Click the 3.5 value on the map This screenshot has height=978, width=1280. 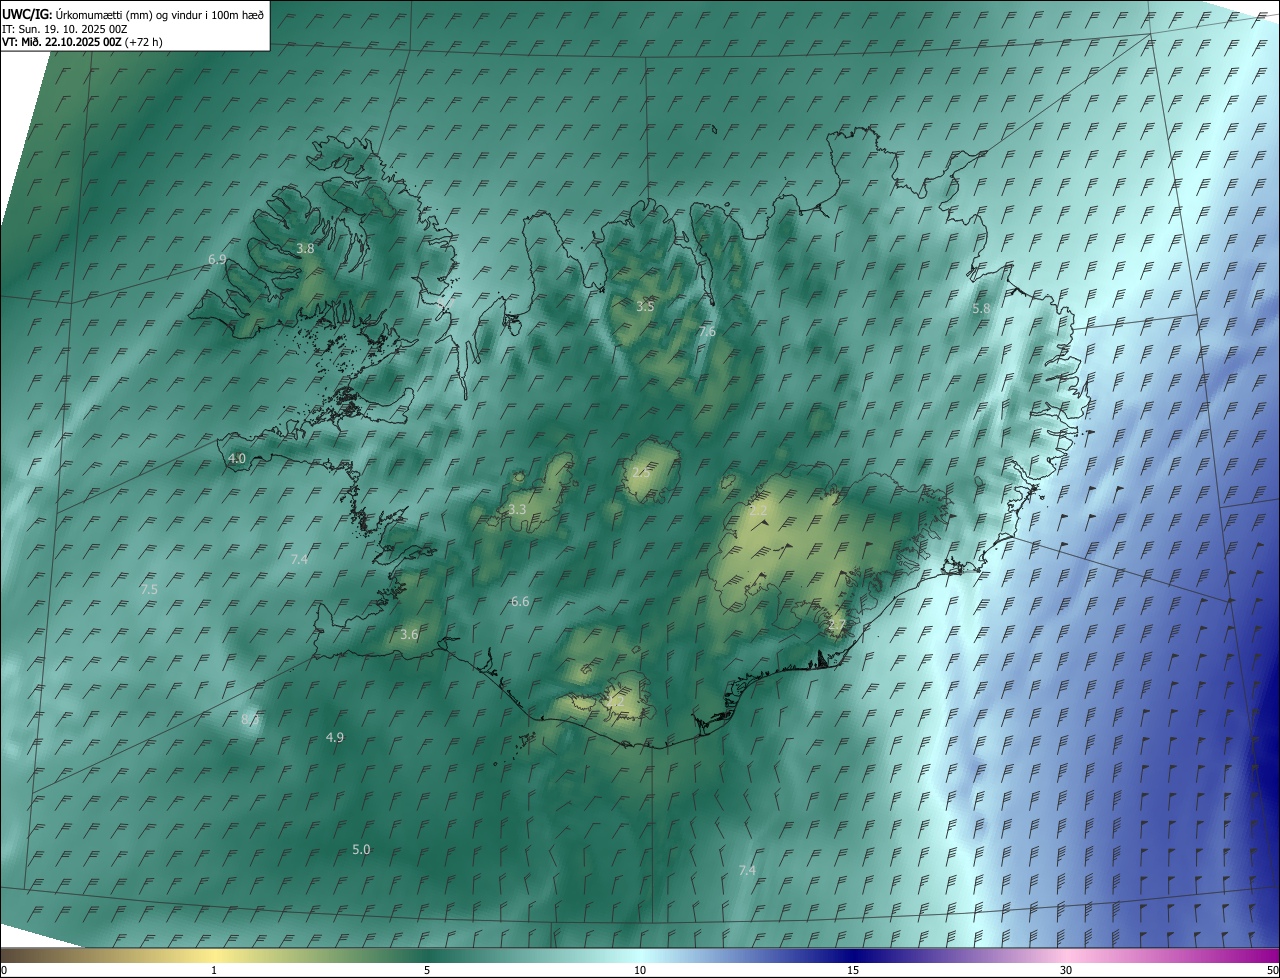coord(645,306)
